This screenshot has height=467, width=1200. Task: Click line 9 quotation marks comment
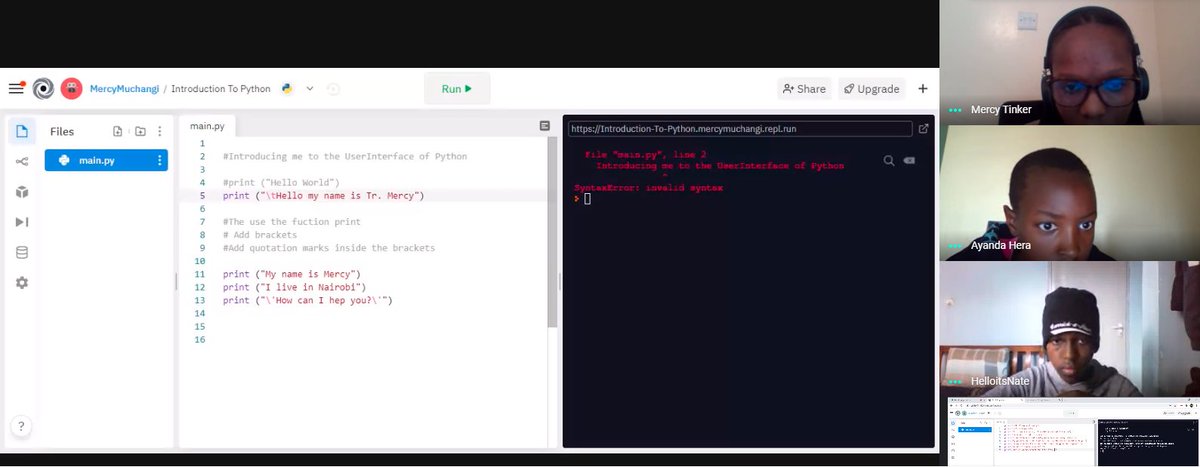point(329,248)
